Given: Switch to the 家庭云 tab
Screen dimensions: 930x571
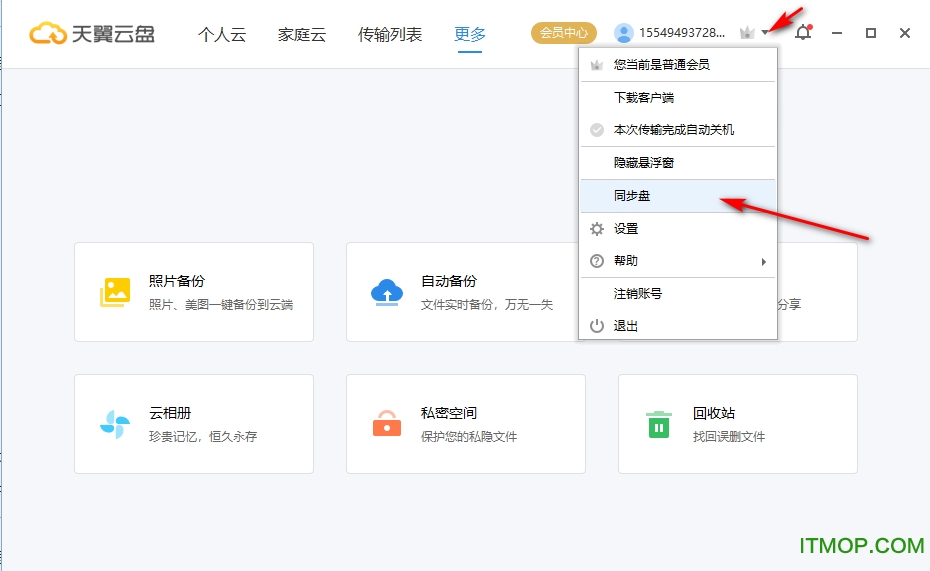Looking at the screenshot, I should [x=302, y=34].
